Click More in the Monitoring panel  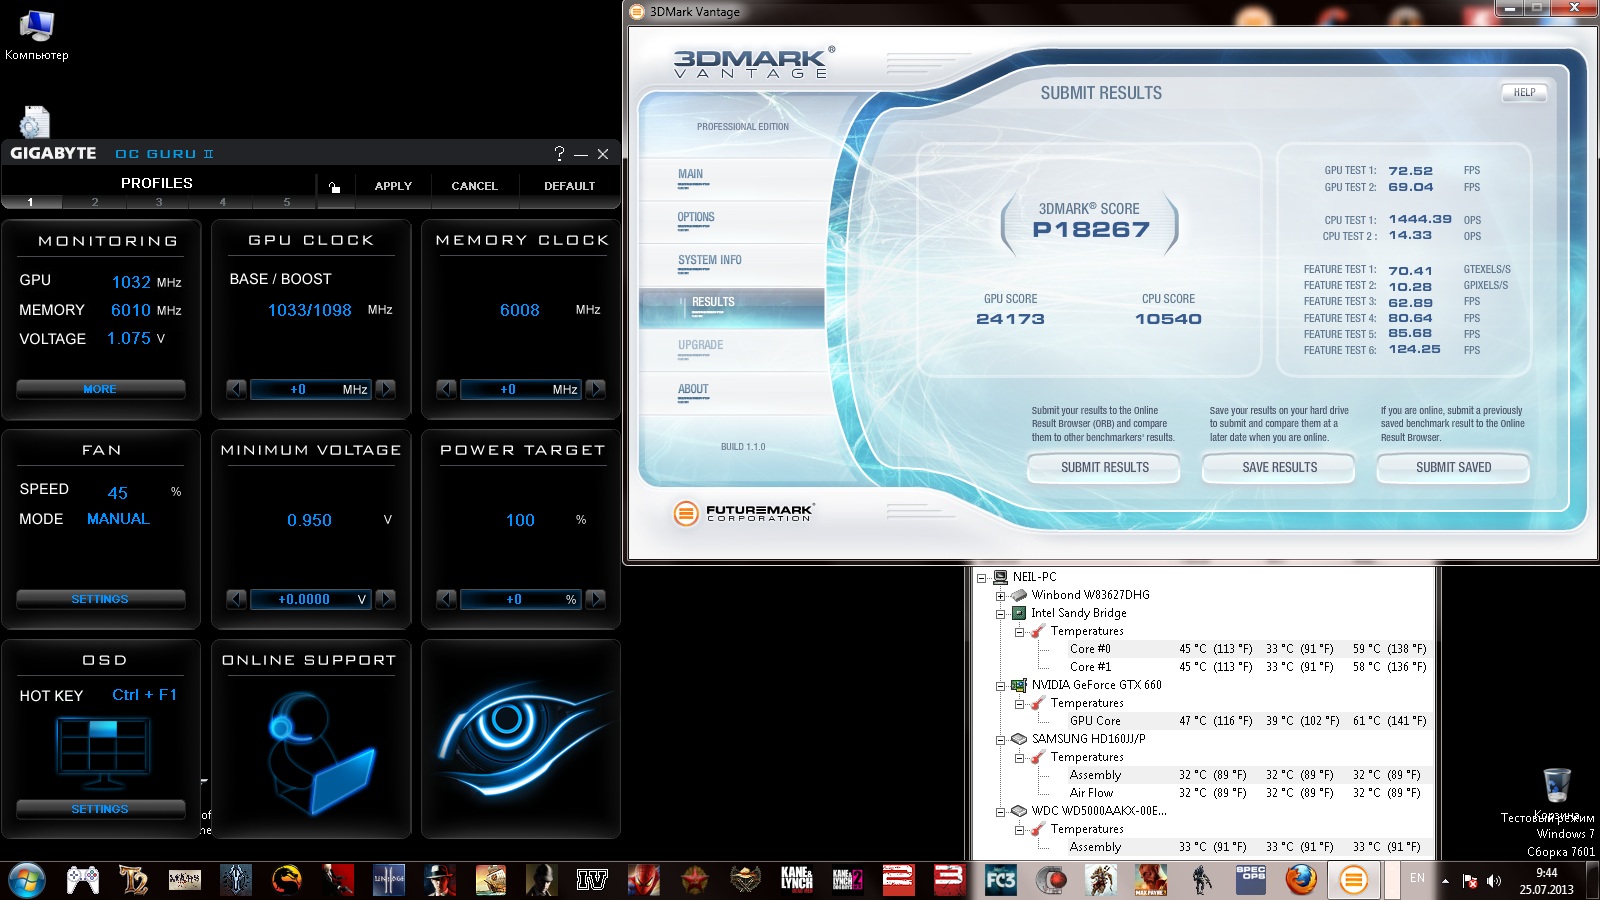[x=100, y=389]
